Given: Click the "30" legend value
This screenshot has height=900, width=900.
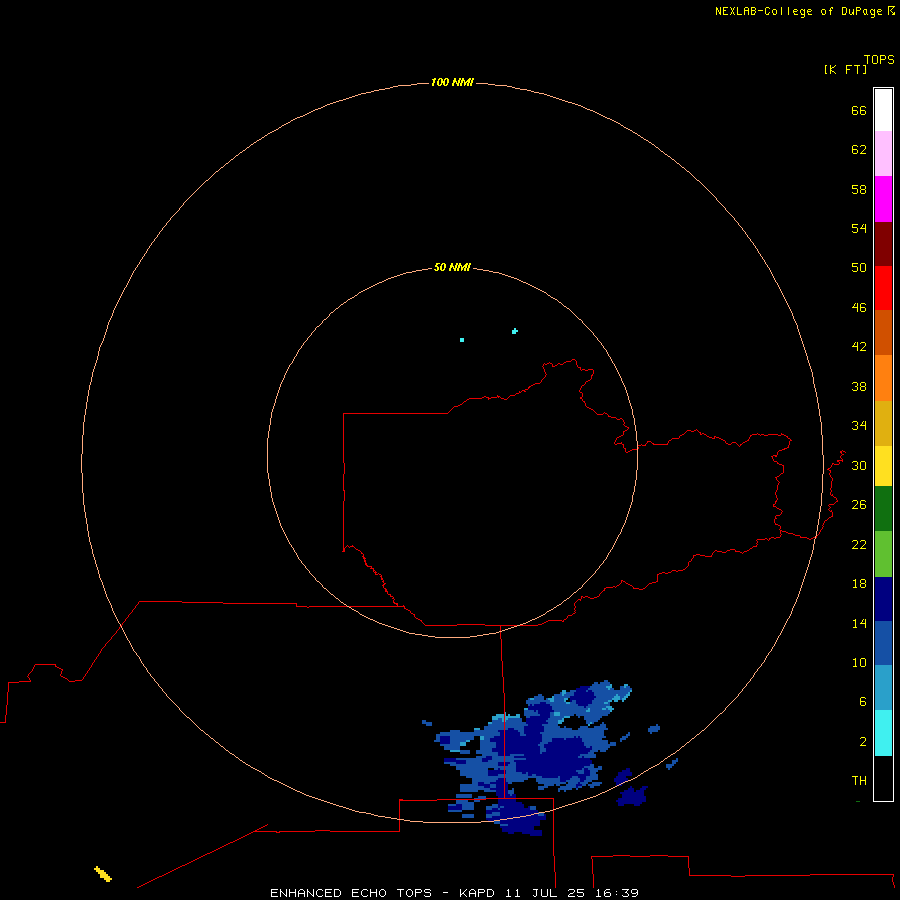Looking at the screenshot, I should [859, 465].
